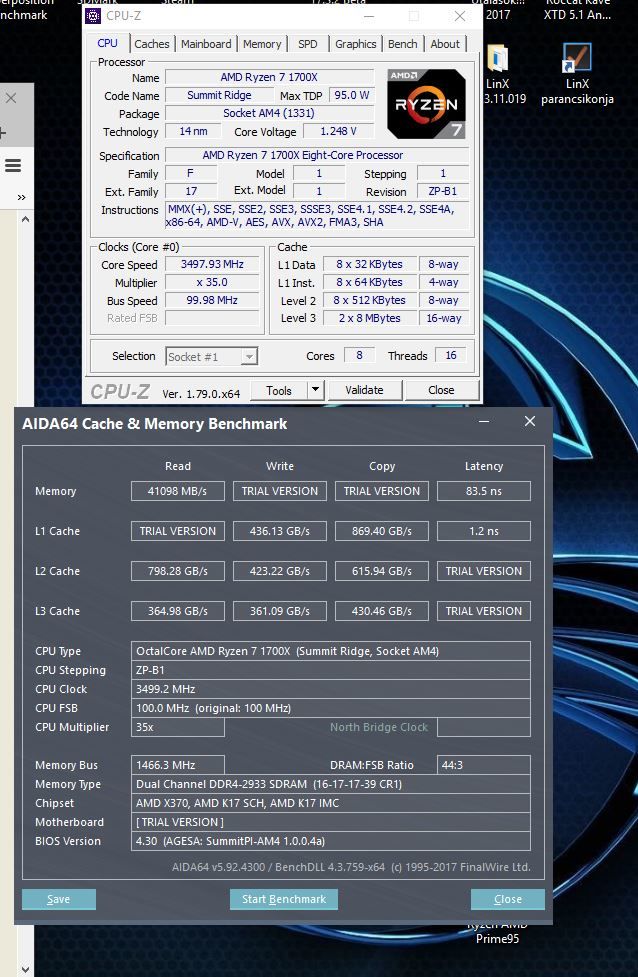
Task: Click the scroll down arrow on left scrollbar
Action: click(x=25, y=970)
